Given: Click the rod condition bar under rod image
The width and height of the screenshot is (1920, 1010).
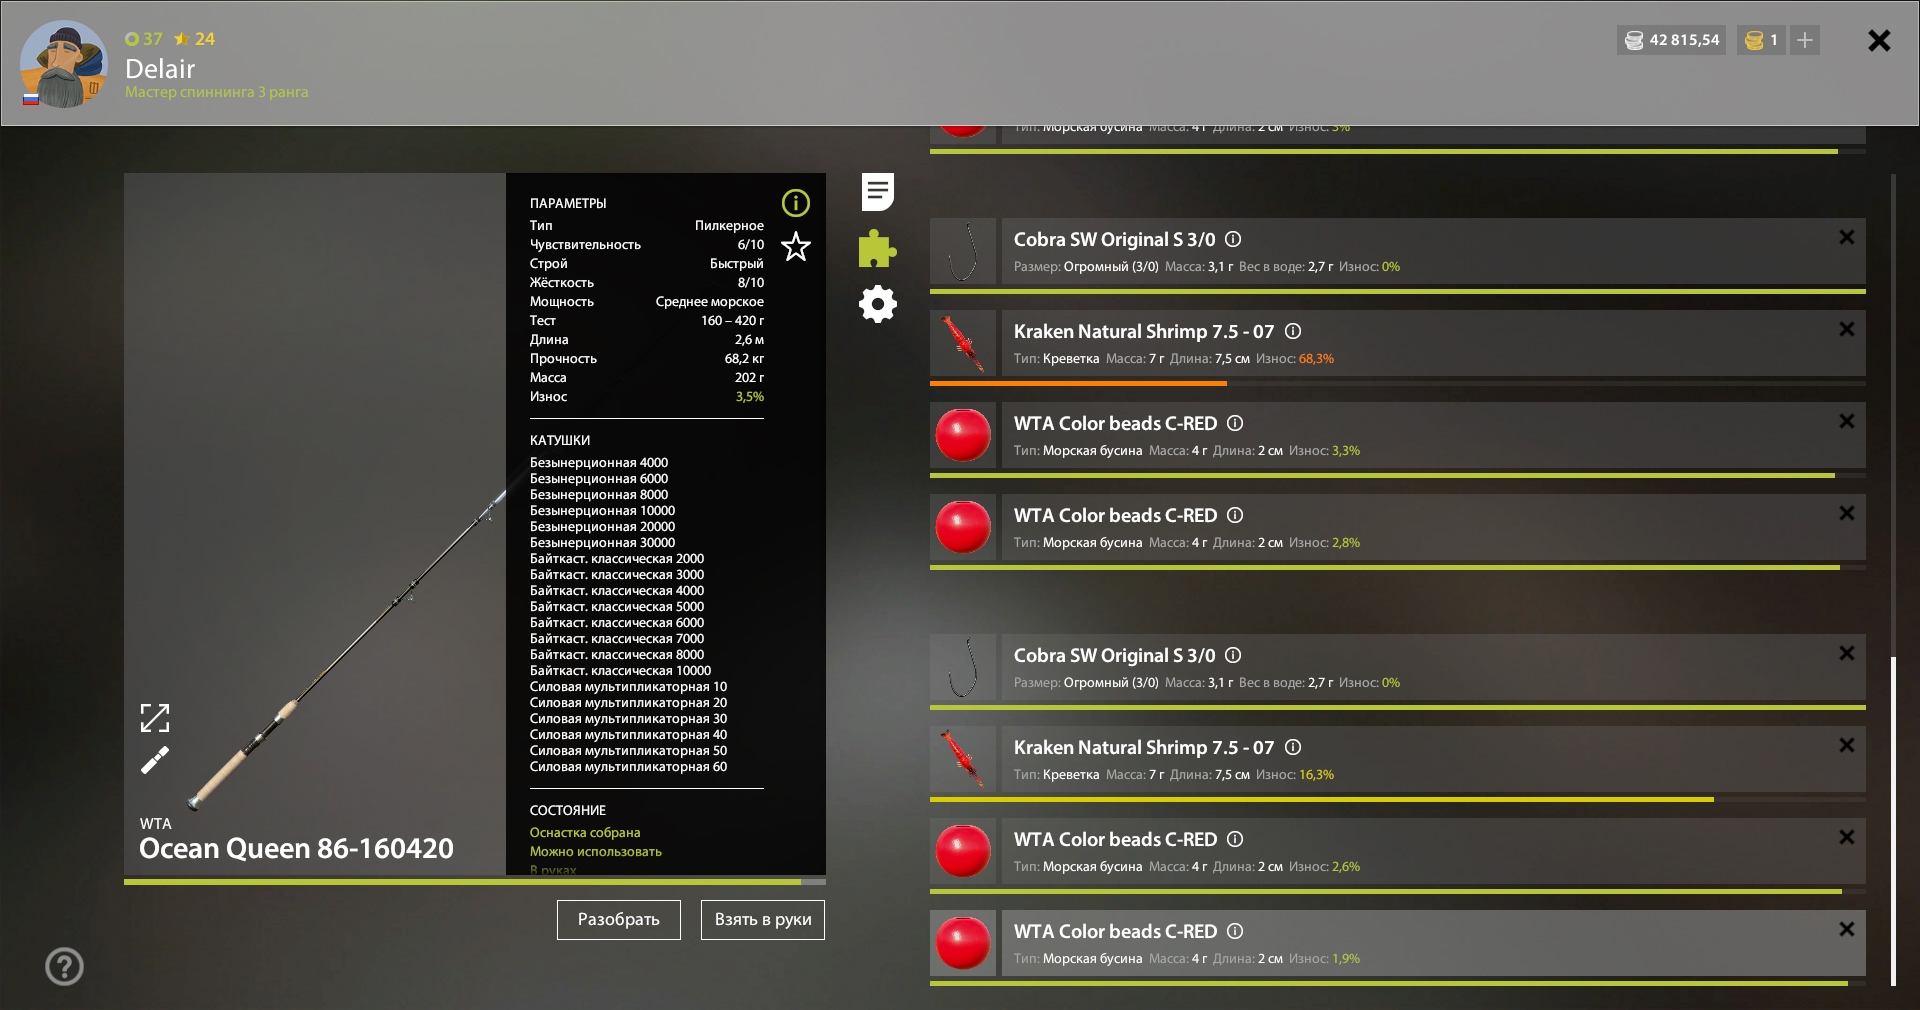Looking at the screenshot, I should pos(475,882).
